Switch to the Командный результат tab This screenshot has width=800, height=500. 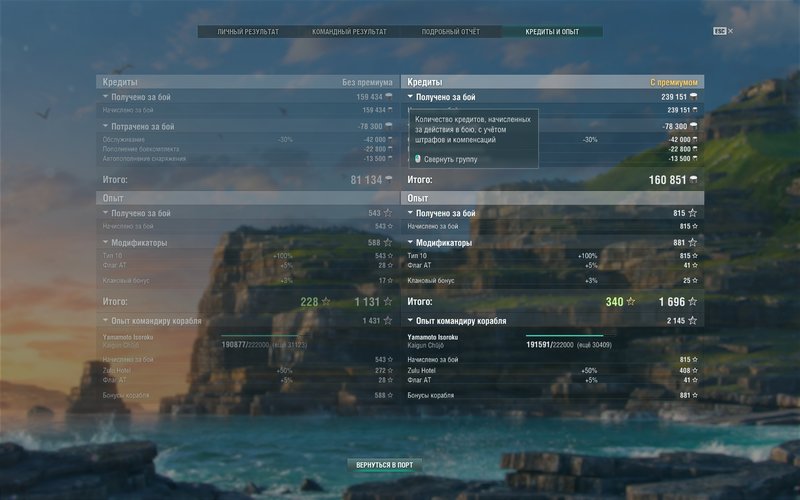pos(349,32)
